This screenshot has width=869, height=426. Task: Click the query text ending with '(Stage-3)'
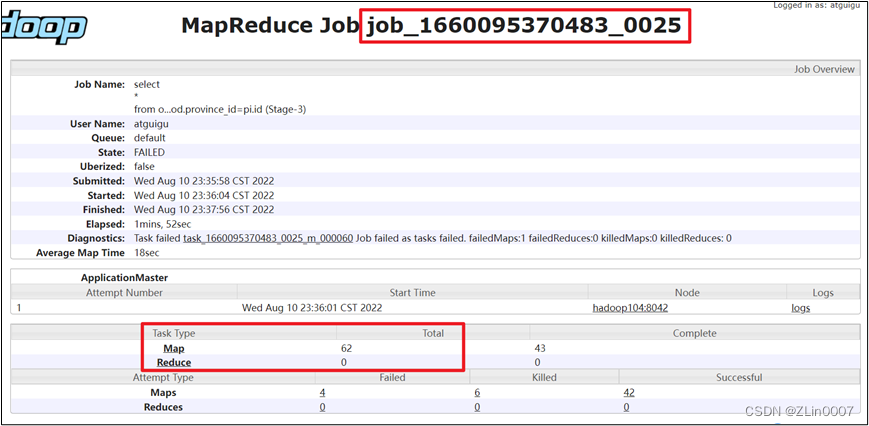click(220, 110)
